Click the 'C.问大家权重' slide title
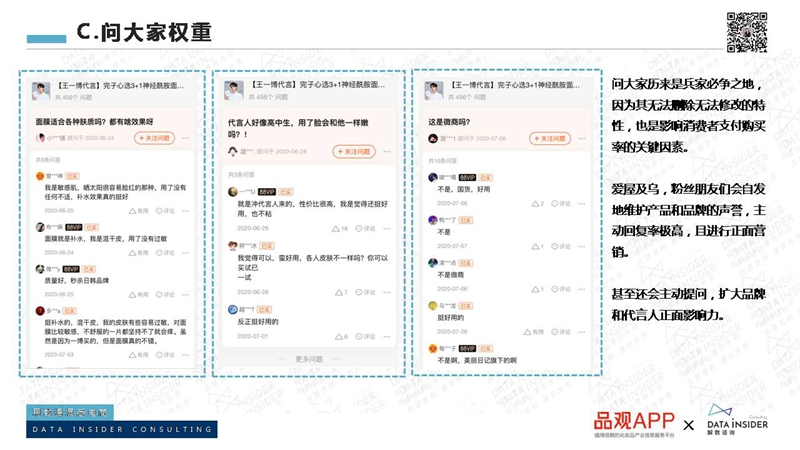This screenshot has height=450, width=800. coord(144,32)
